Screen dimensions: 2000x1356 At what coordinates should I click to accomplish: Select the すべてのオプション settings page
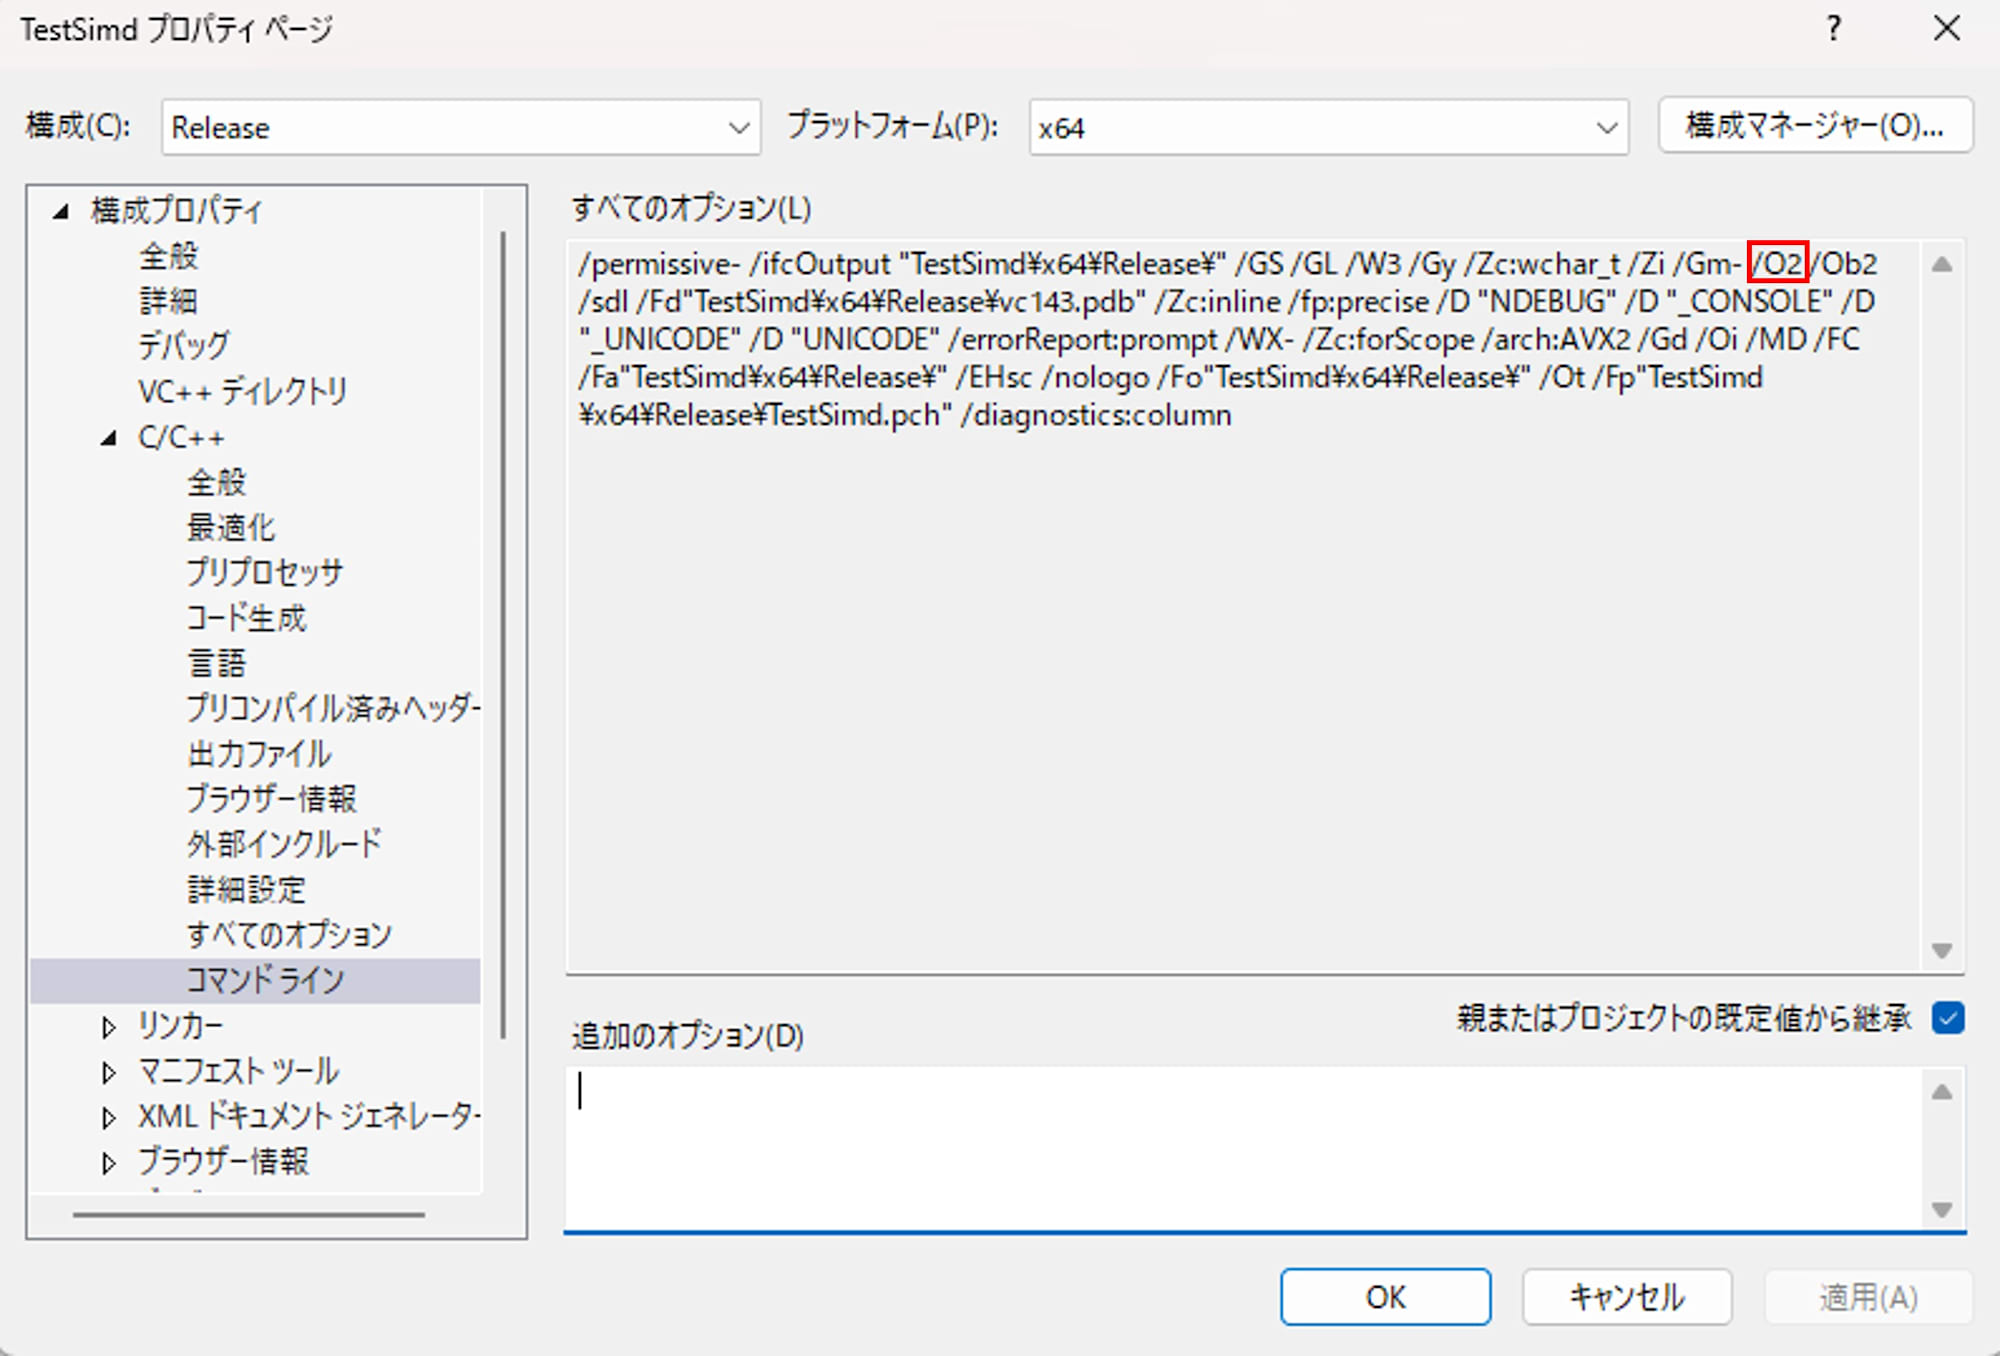[x=289, y=935]
